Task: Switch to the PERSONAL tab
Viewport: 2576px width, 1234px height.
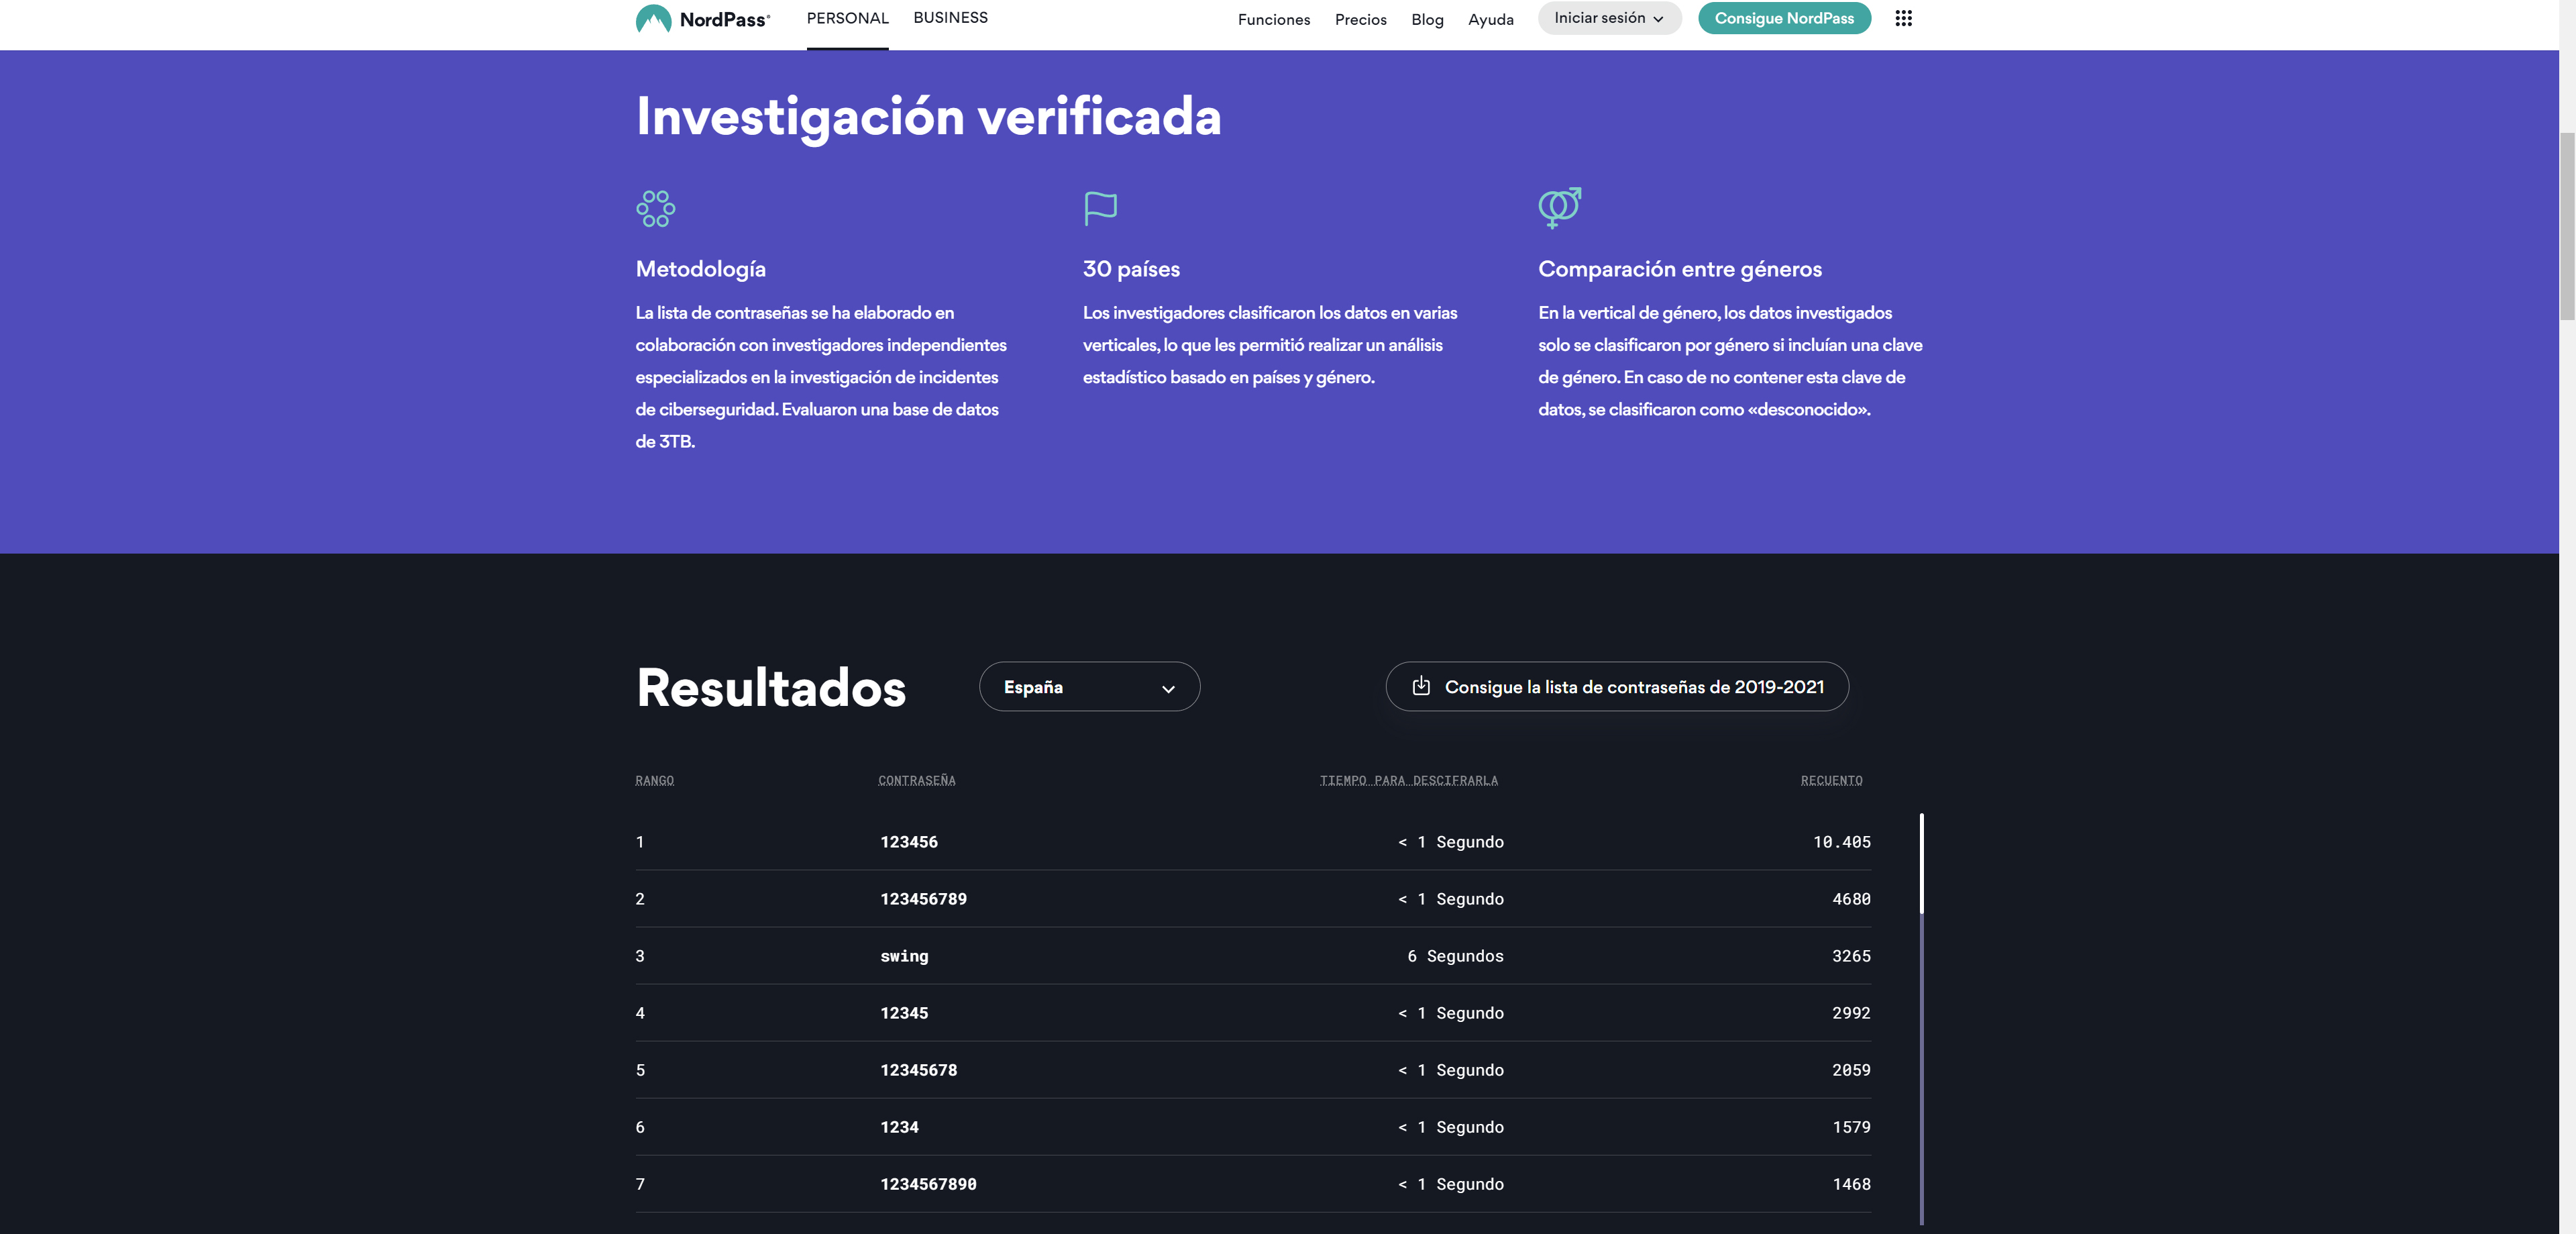Action: 847,18
